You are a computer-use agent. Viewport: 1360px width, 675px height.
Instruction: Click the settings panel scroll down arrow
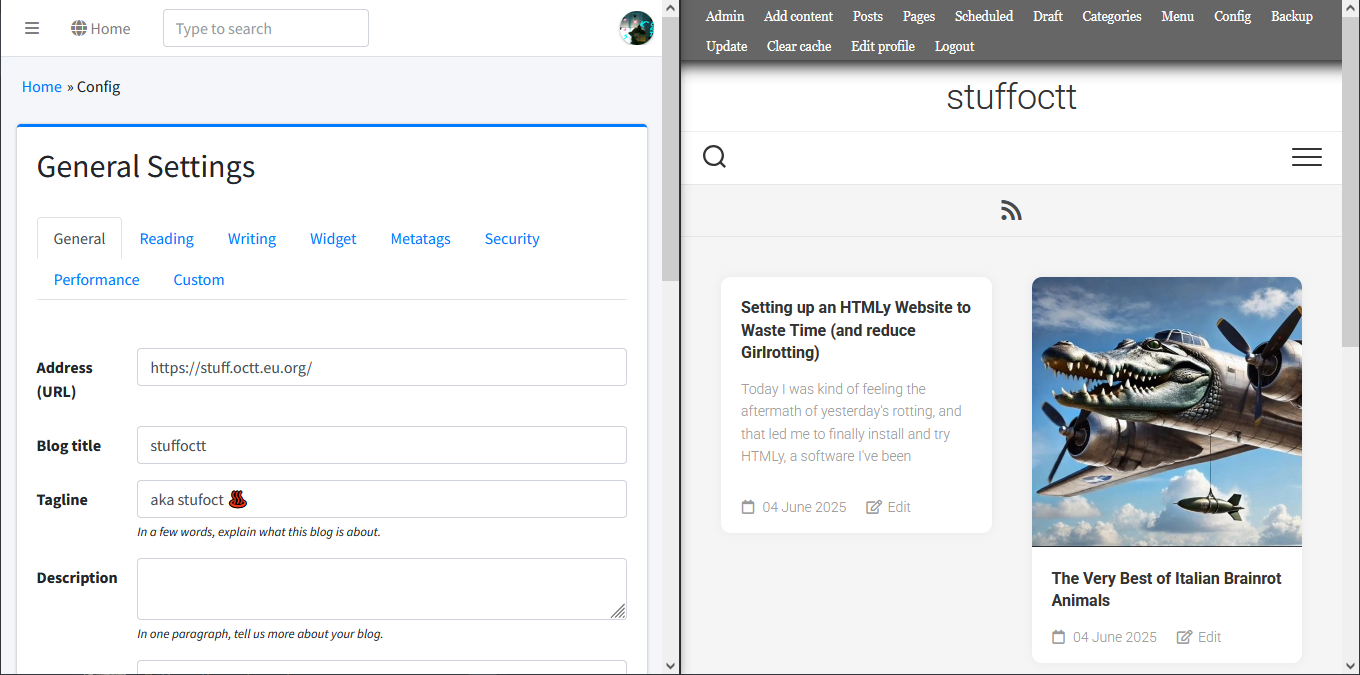[670, 665]
